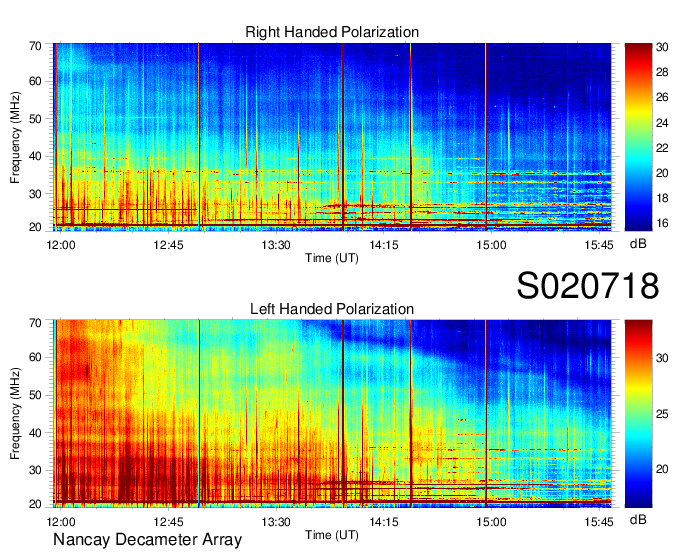Click inside the Right Handed Polarization spectrogram
Viewport: 680px width, 552px height.
click(x=332, y=137)
